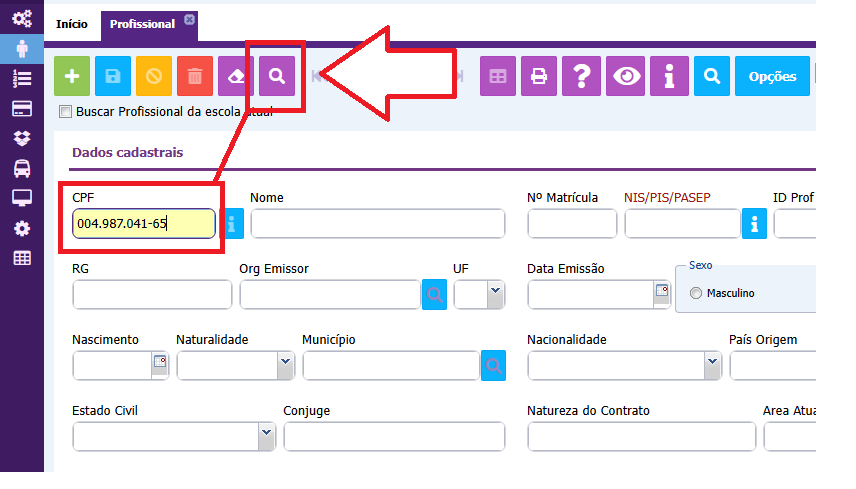Click the eye view icon in toolbar
Viewport: 856px width, 489px height.
pos(627,76)
